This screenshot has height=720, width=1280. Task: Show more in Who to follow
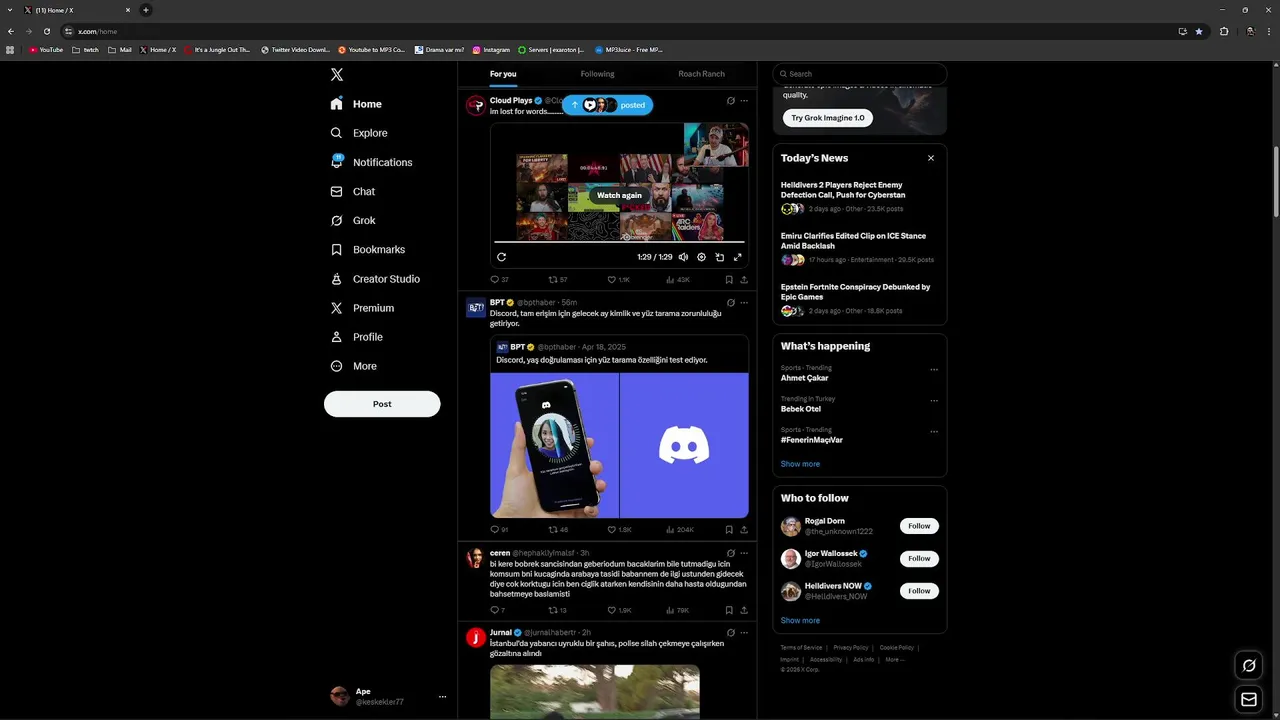pyautogui.click(x=800, y=620)
